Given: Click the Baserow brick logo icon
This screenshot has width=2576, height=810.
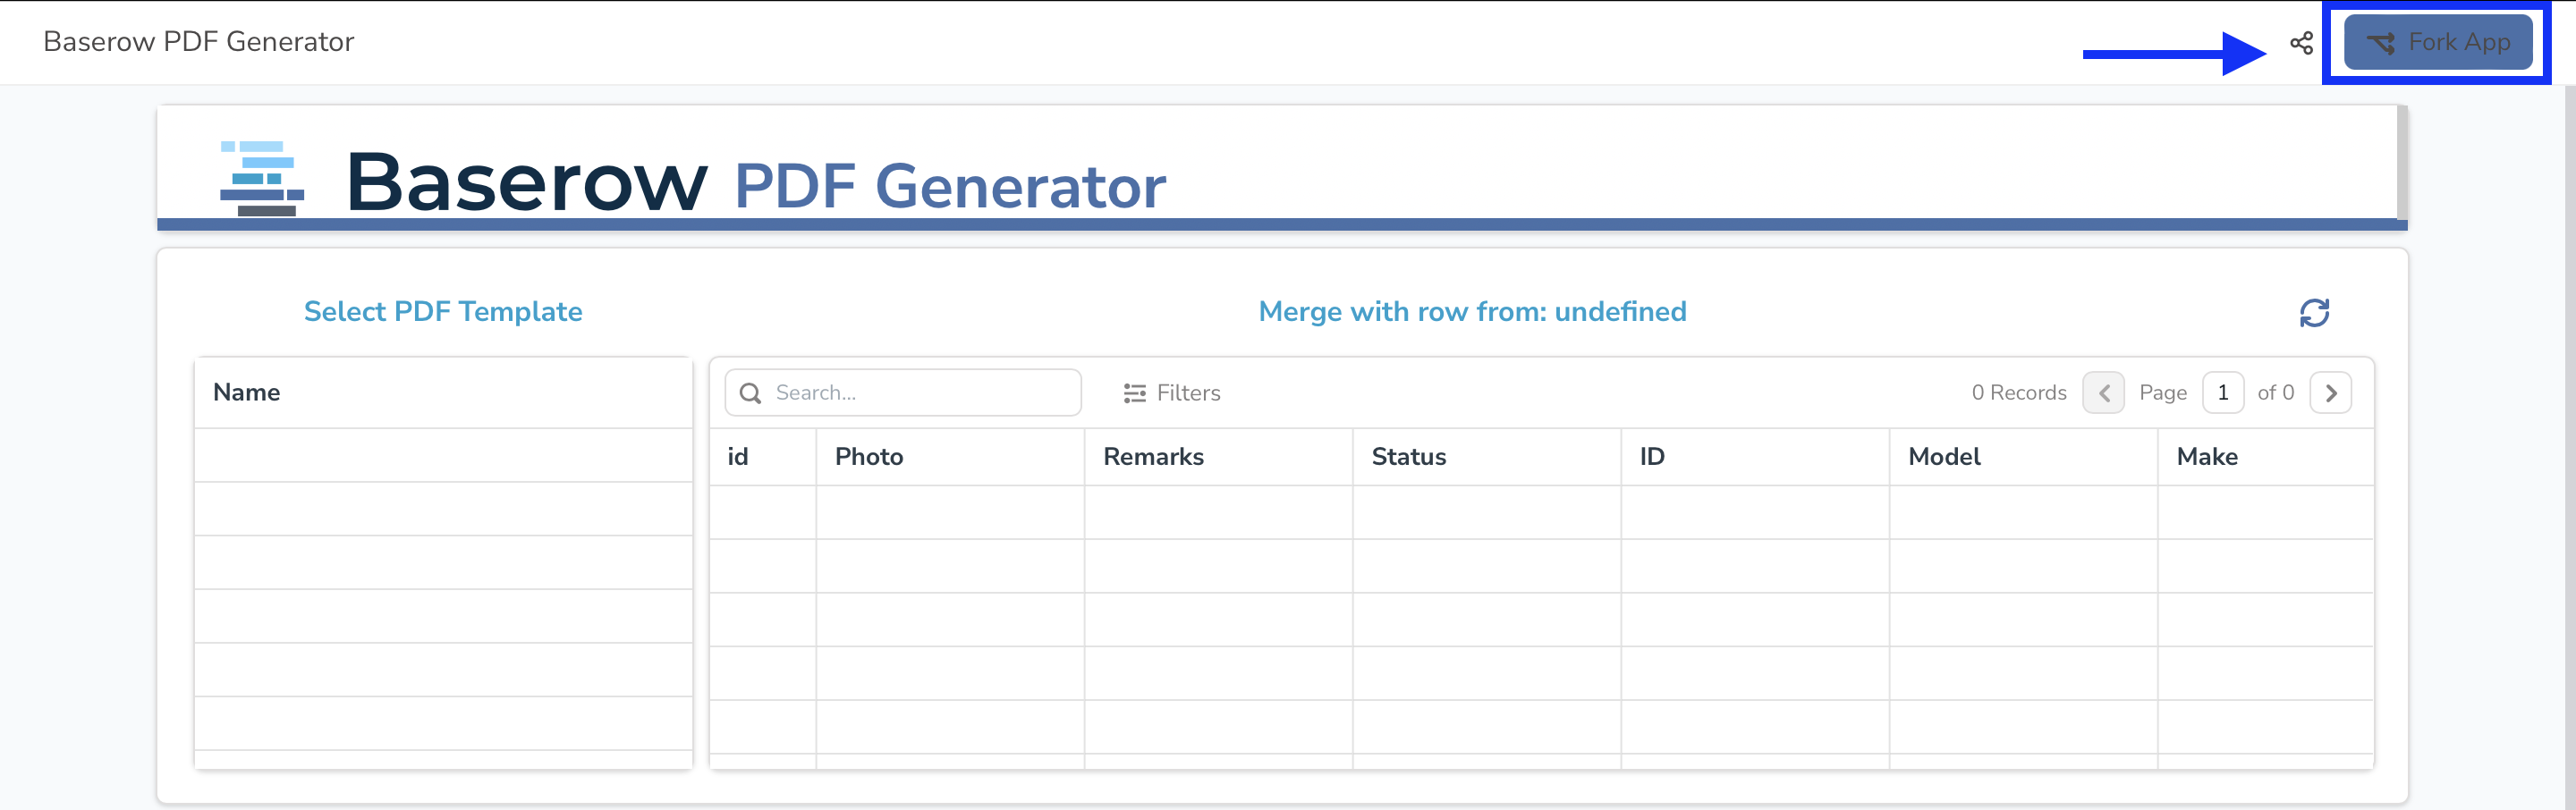Looking at the screenshot, I should click(261, 178).
